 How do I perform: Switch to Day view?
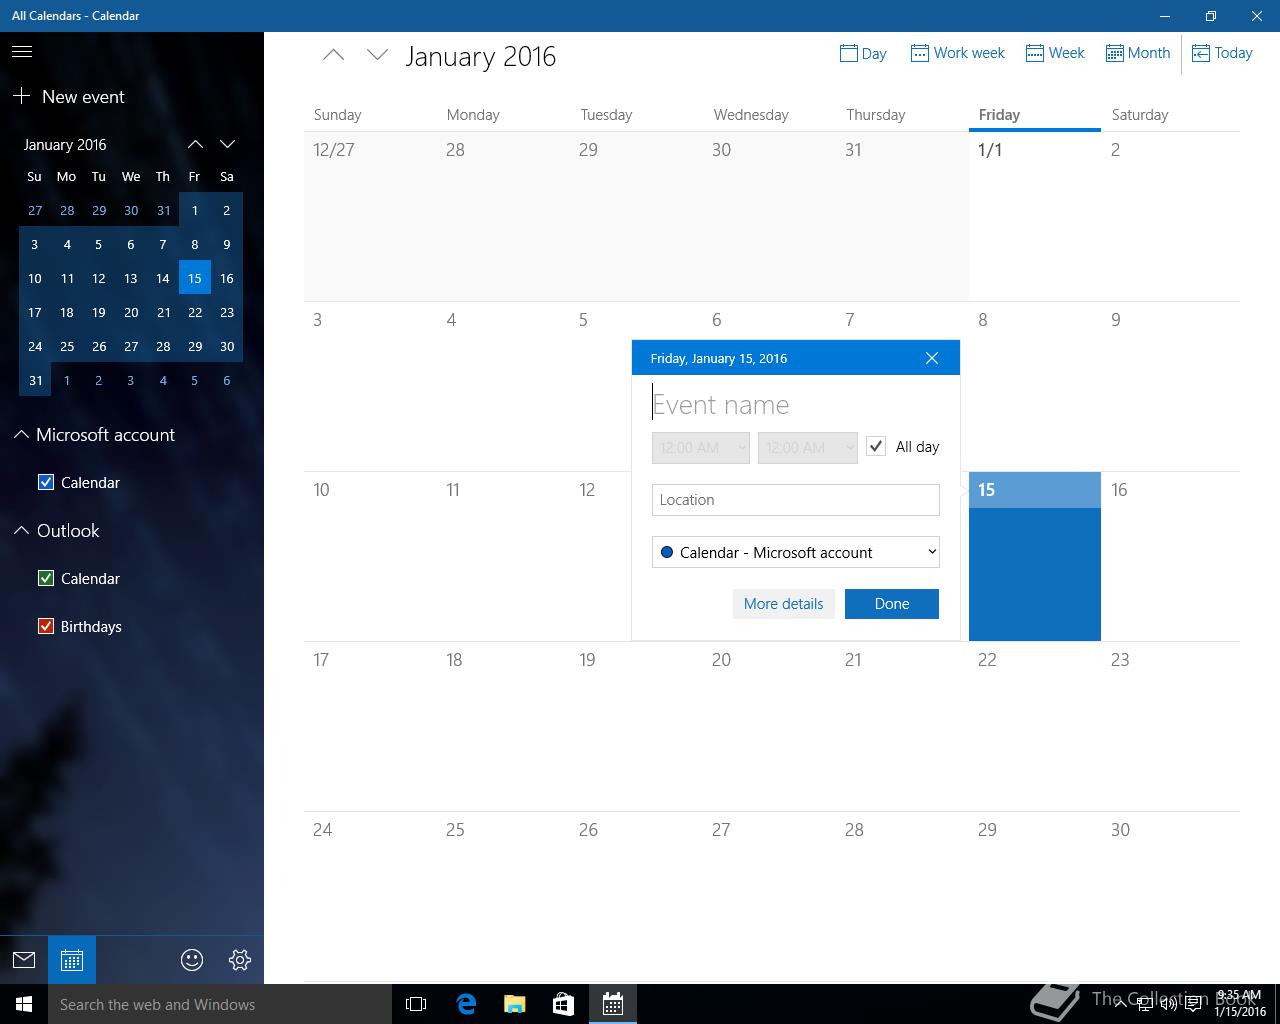(863, 53)
